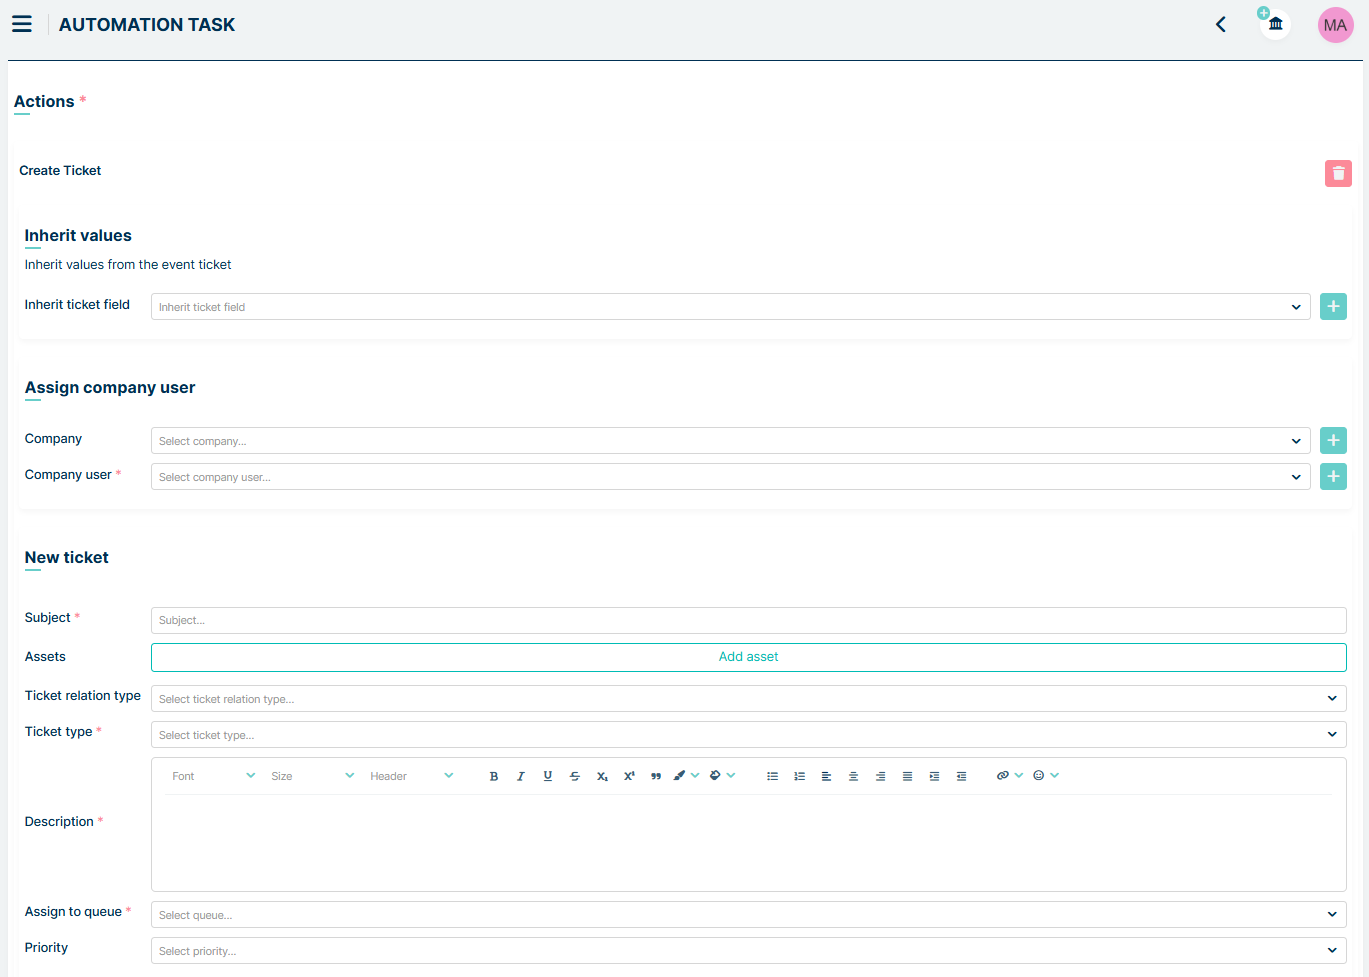The height and width of the screenshot is (977, 1369).
Task: Open the Select company dropdown
Action: click(x=730, y=441)
